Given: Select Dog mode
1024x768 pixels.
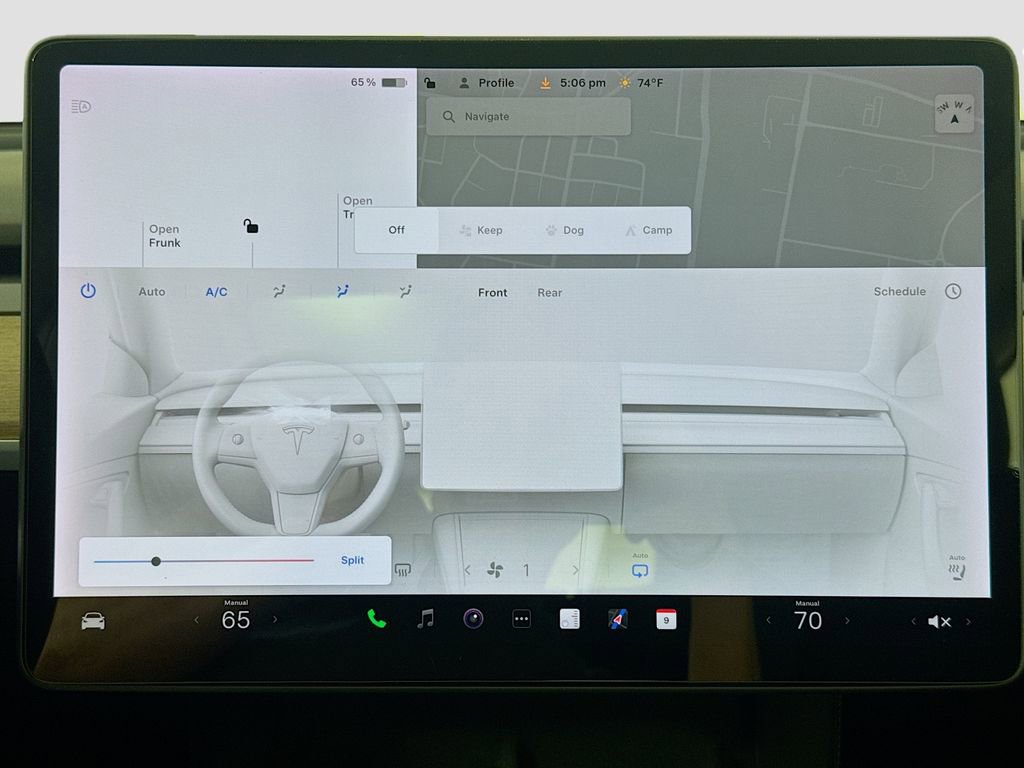Looking at the screenshot, I should (564, 230).
